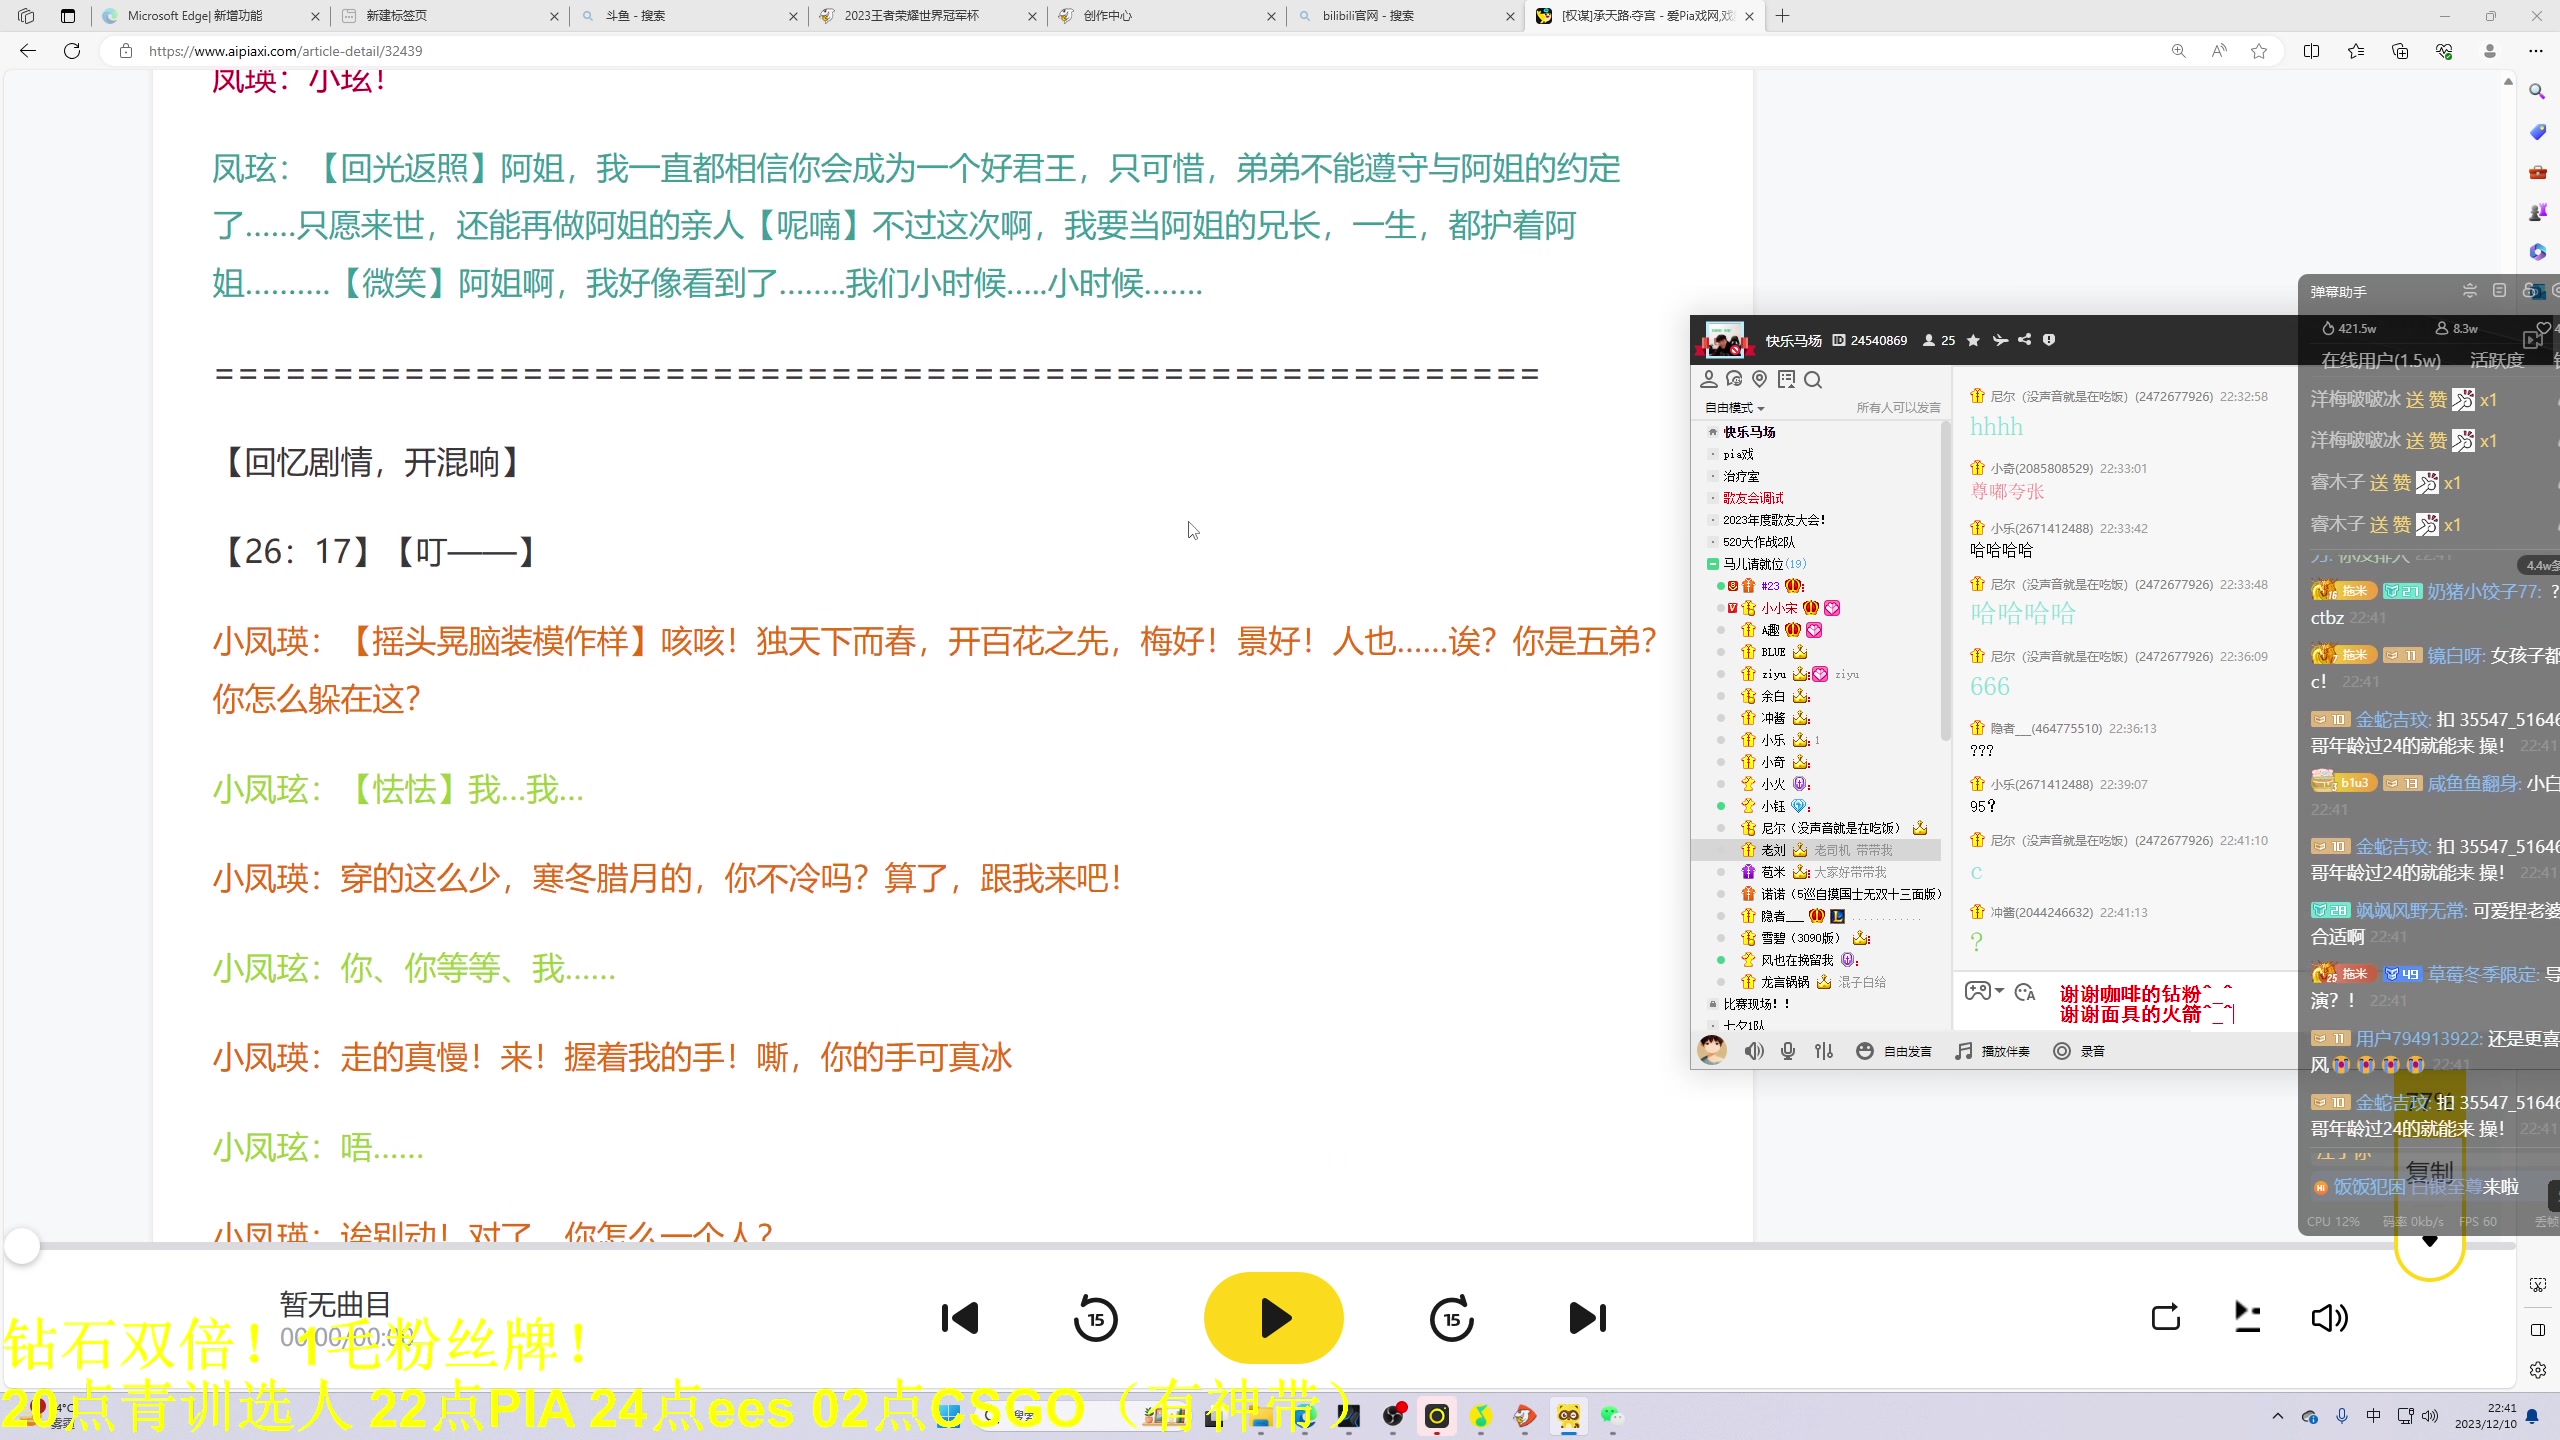Open Edge settings and more menu
Screen dimensions: 2560x1440
pyautogui.click(x=2536, y=51)
